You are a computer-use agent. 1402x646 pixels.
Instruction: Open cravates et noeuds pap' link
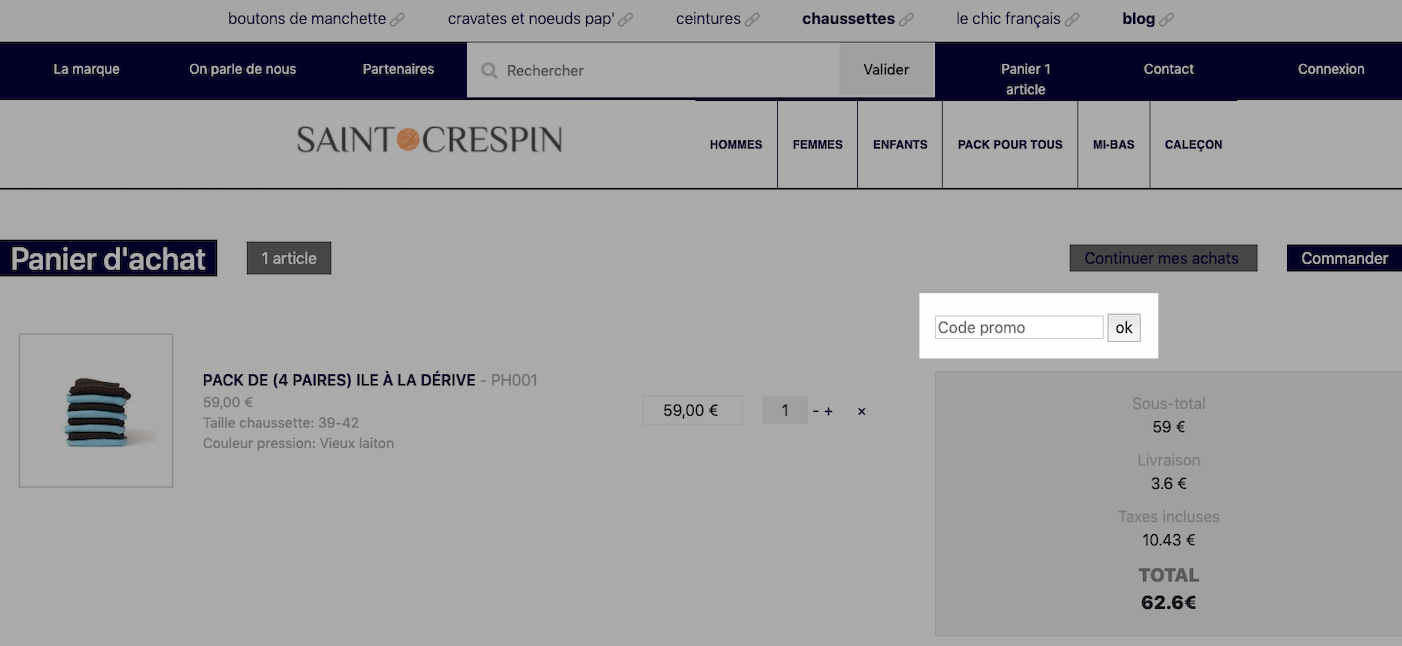coord(531,18)
